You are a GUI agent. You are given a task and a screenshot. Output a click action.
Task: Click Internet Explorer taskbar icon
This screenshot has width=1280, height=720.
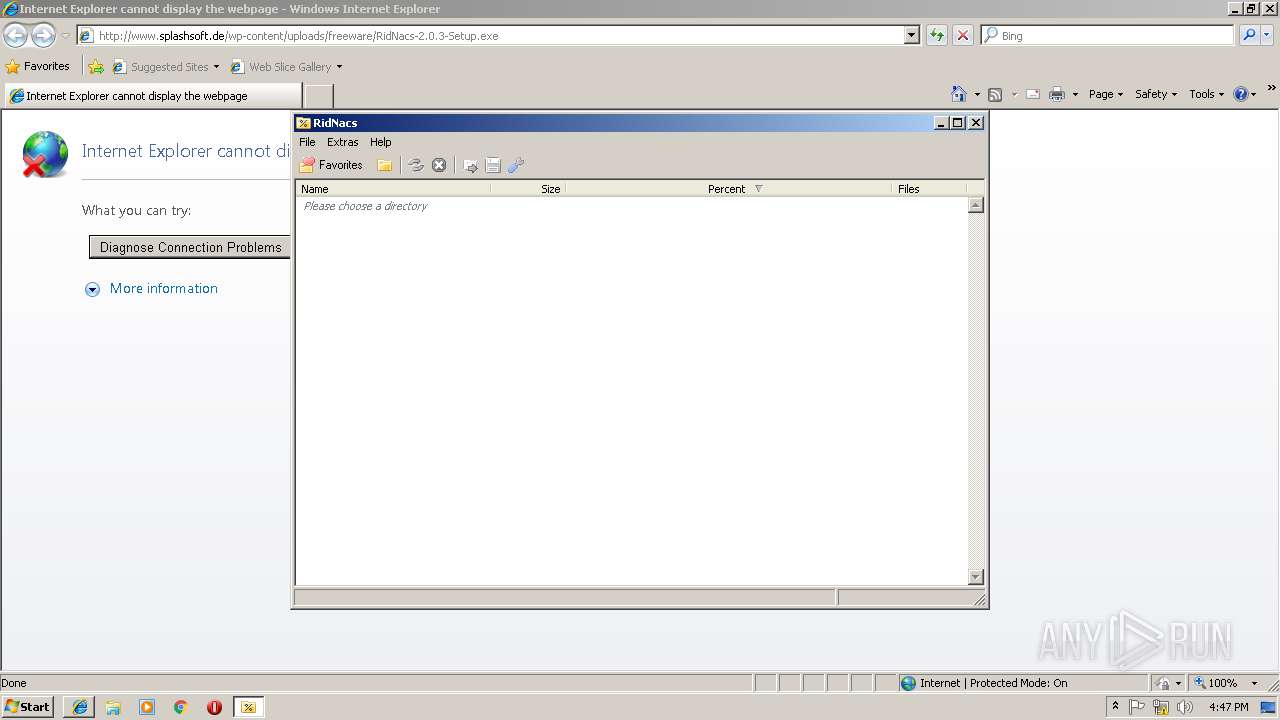(x=80, y=707)
